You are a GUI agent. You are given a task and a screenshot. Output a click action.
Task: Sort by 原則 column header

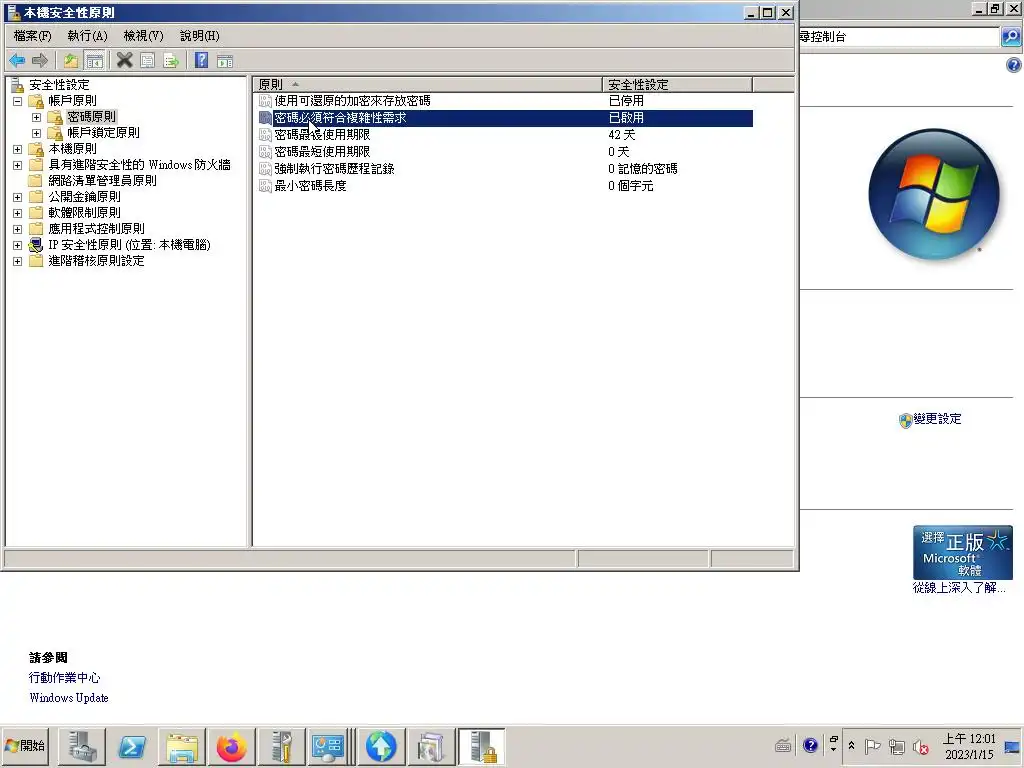[428, 84]
